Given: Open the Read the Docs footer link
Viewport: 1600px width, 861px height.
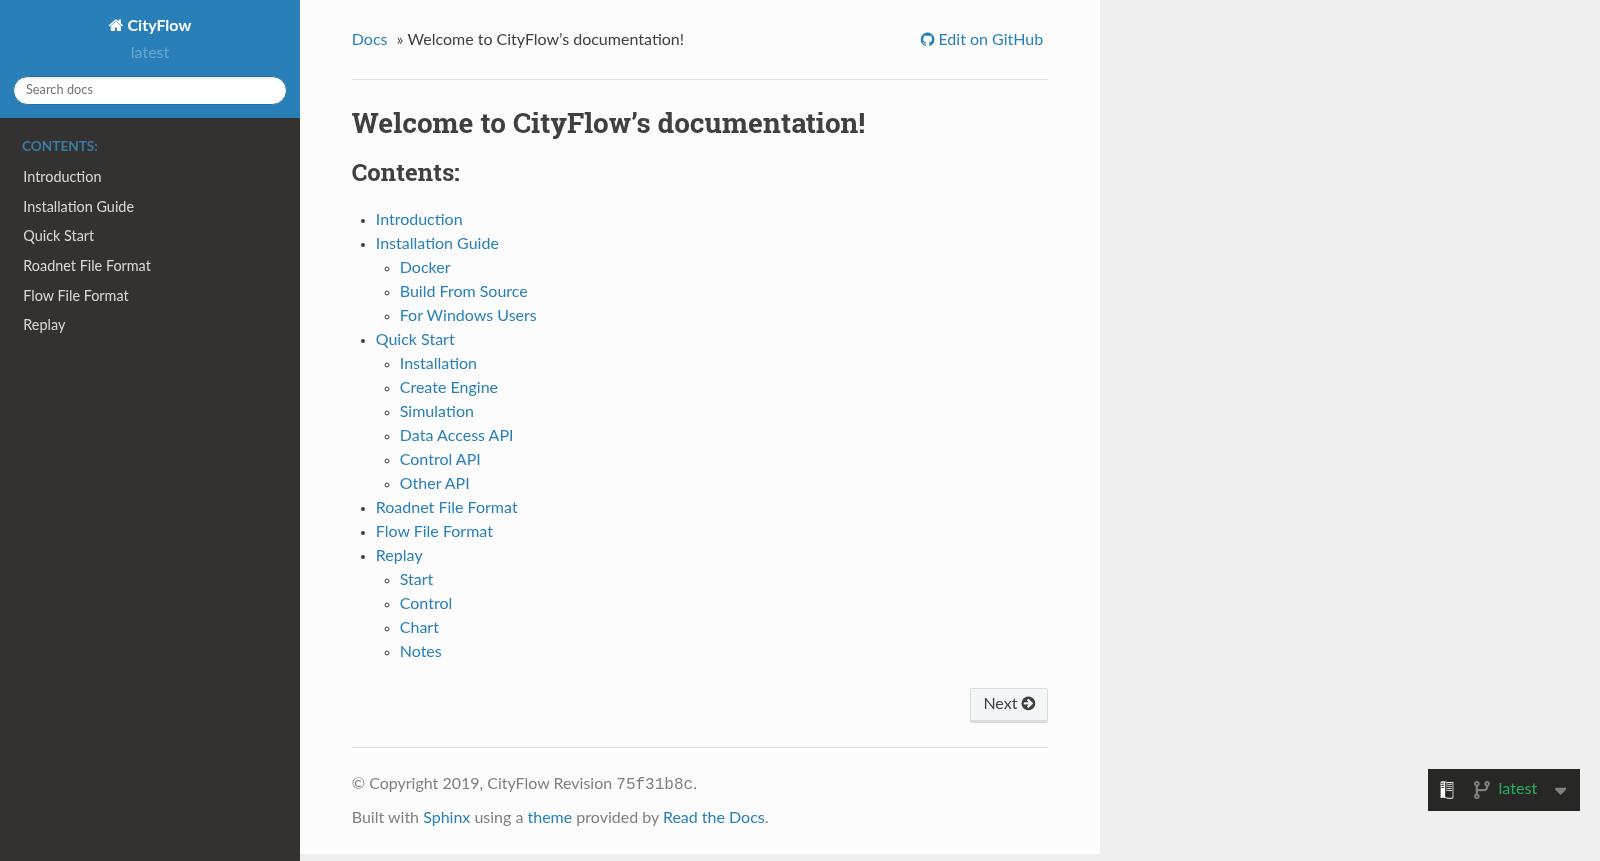Looking at the screenshot, I should (x=713, y=818).
